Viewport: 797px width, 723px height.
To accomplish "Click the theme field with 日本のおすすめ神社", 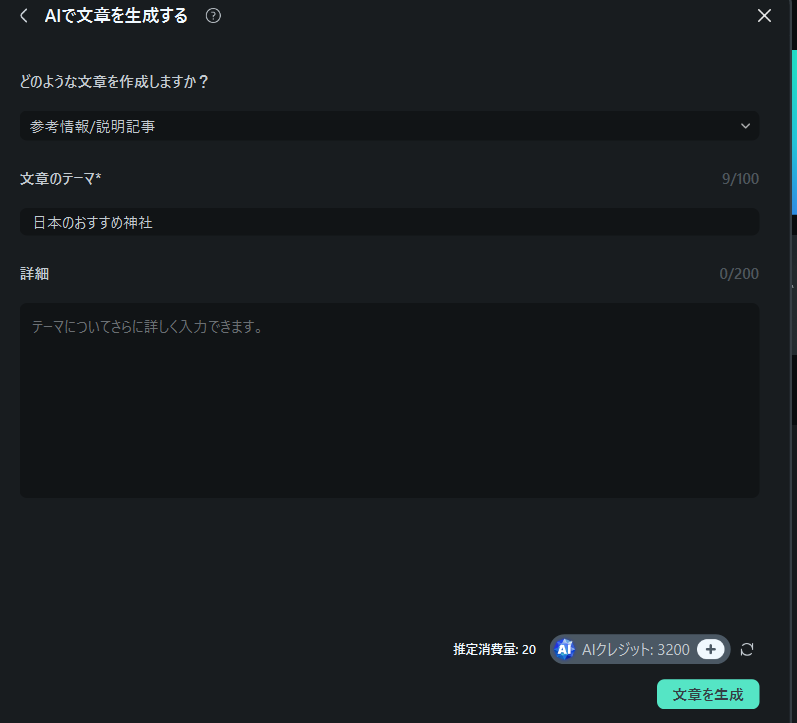I will 389,222.
